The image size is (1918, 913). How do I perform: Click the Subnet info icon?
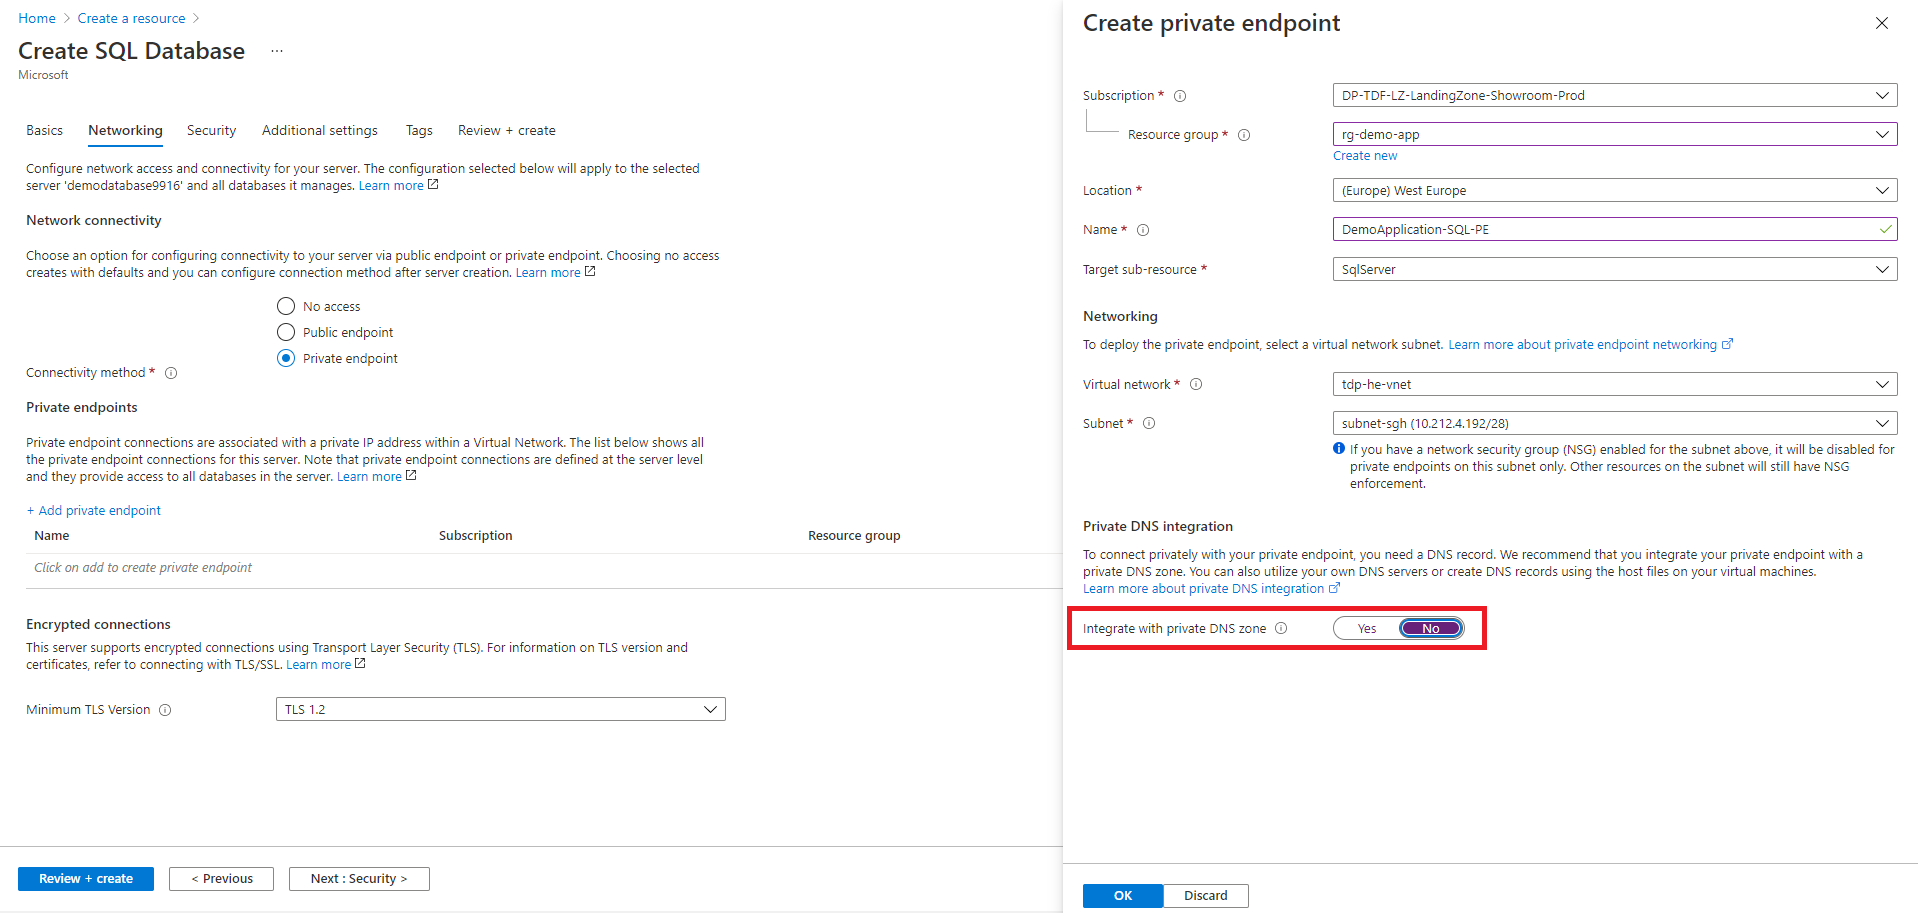click(1149, 423)
